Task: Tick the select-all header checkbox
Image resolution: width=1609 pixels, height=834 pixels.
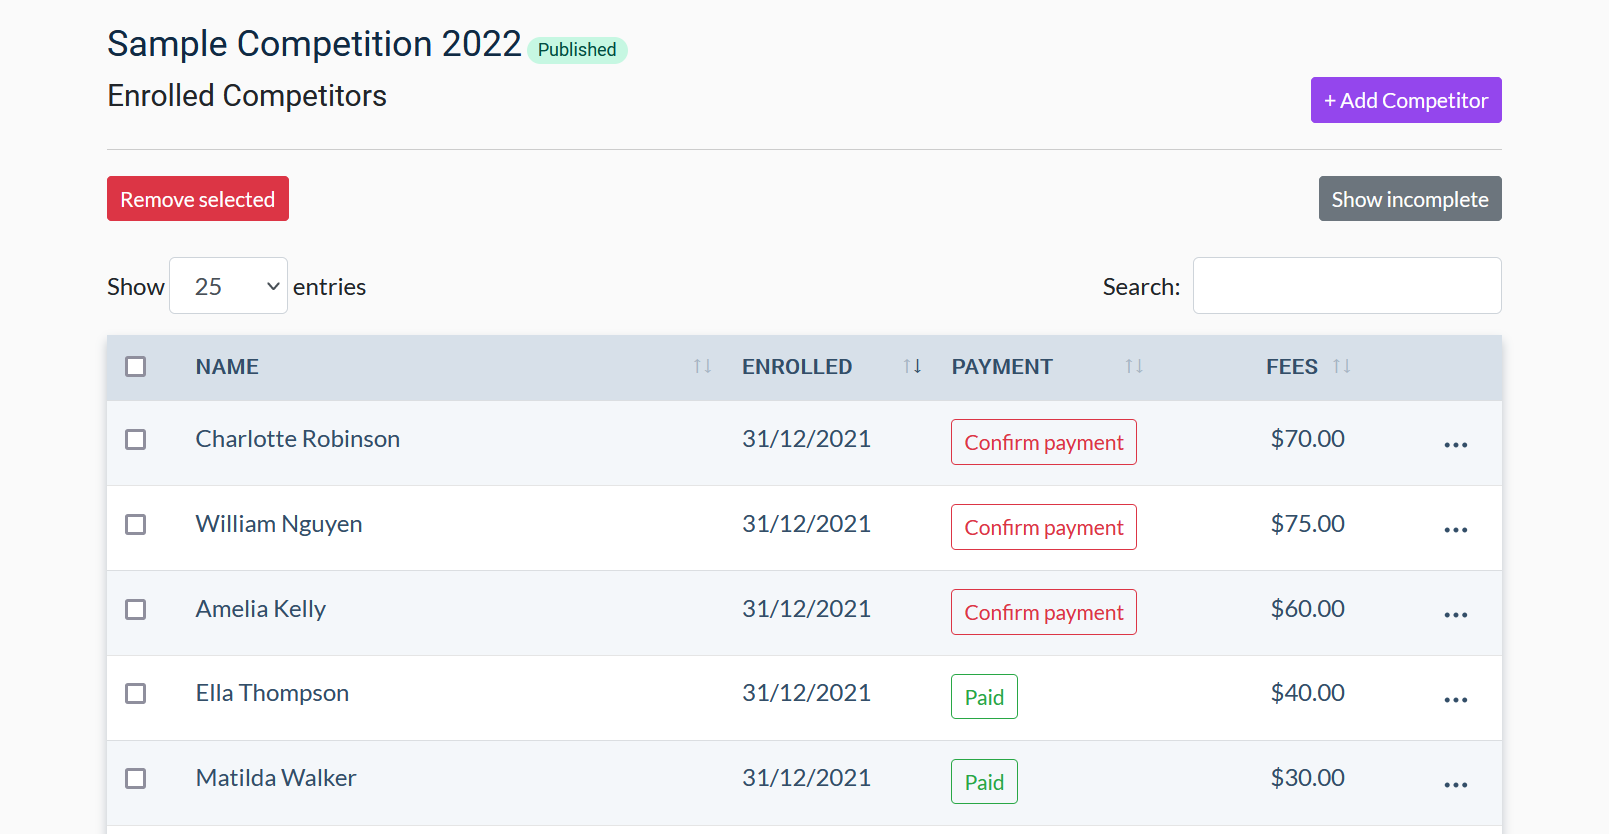Action: [x=136, y=367]
